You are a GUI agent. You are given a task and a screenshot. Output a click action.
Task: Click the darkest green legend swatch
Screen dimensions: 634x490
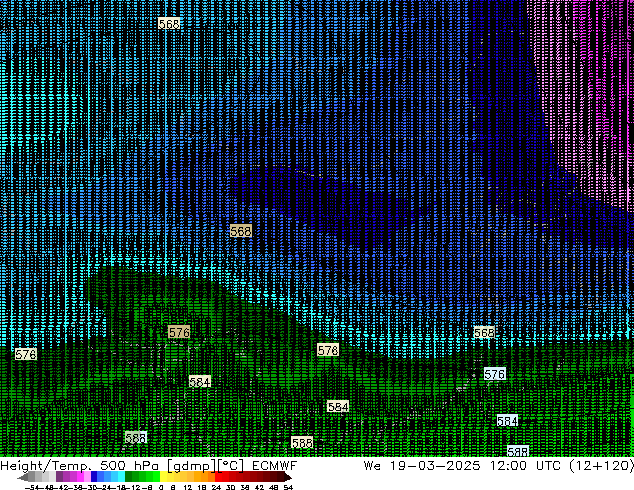tap(129, 477)
